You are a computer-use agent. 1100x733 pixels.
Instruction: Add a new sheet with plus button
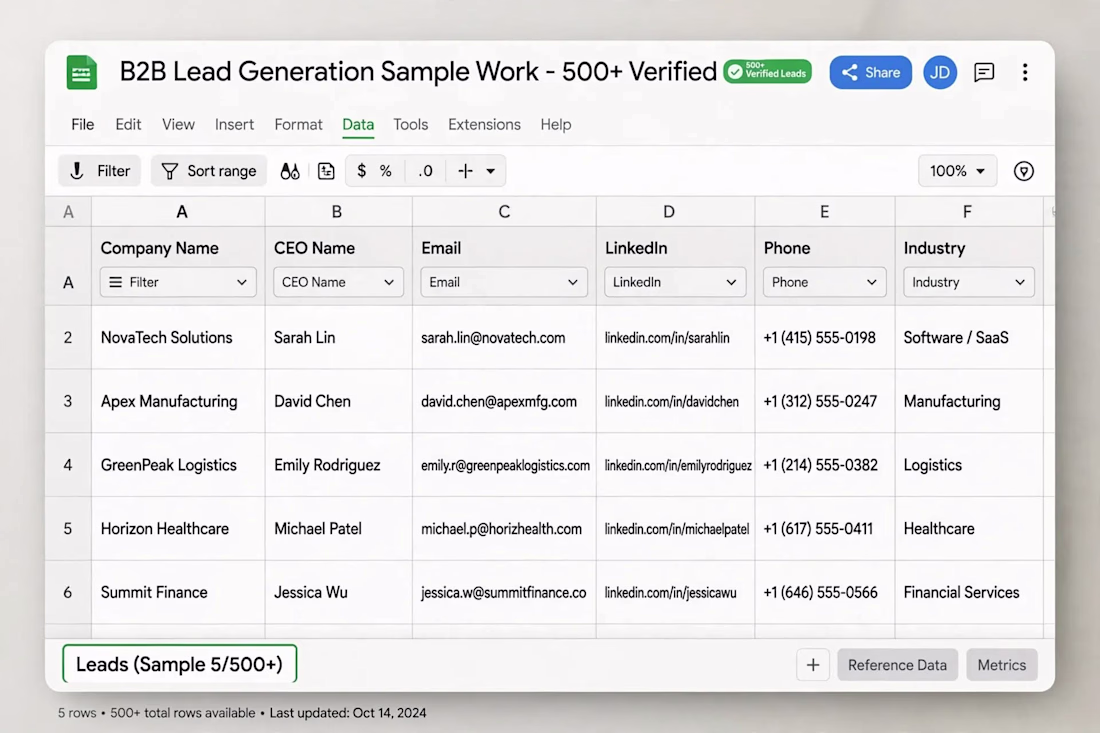click(x=813, y=665)
